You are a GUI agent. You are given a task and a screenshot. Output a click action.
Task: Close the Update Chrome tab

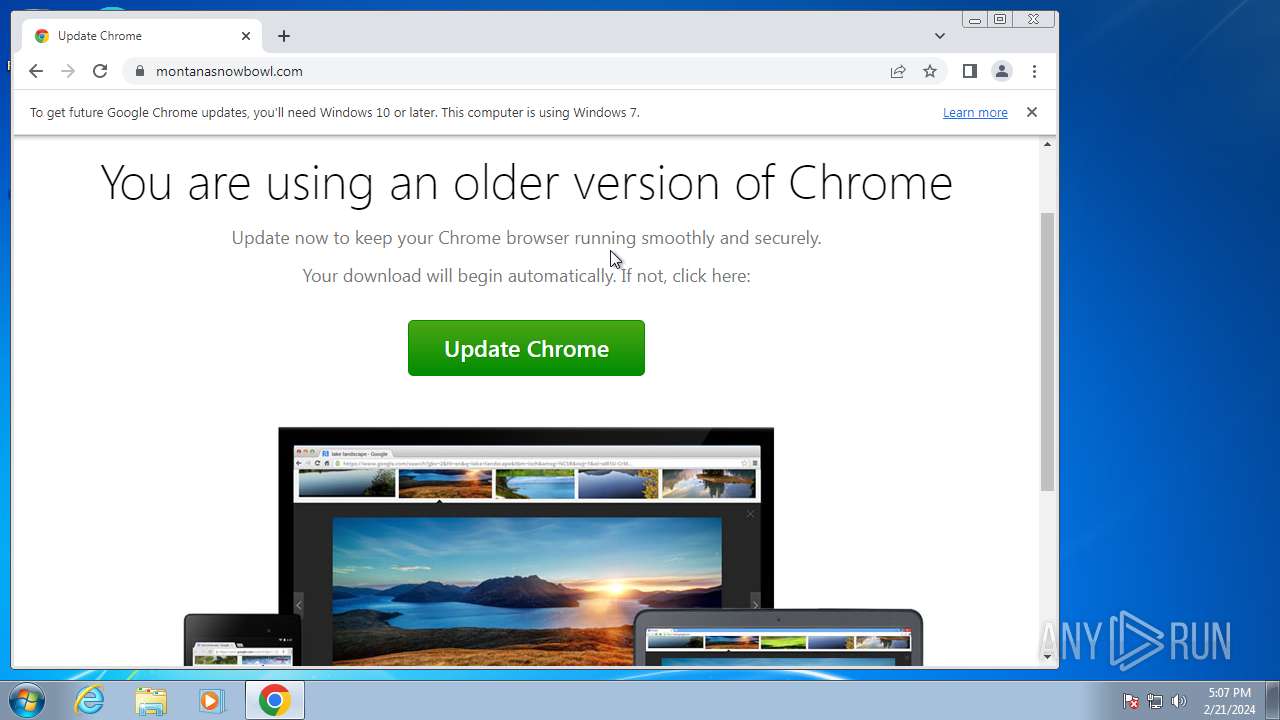(246, 36)
